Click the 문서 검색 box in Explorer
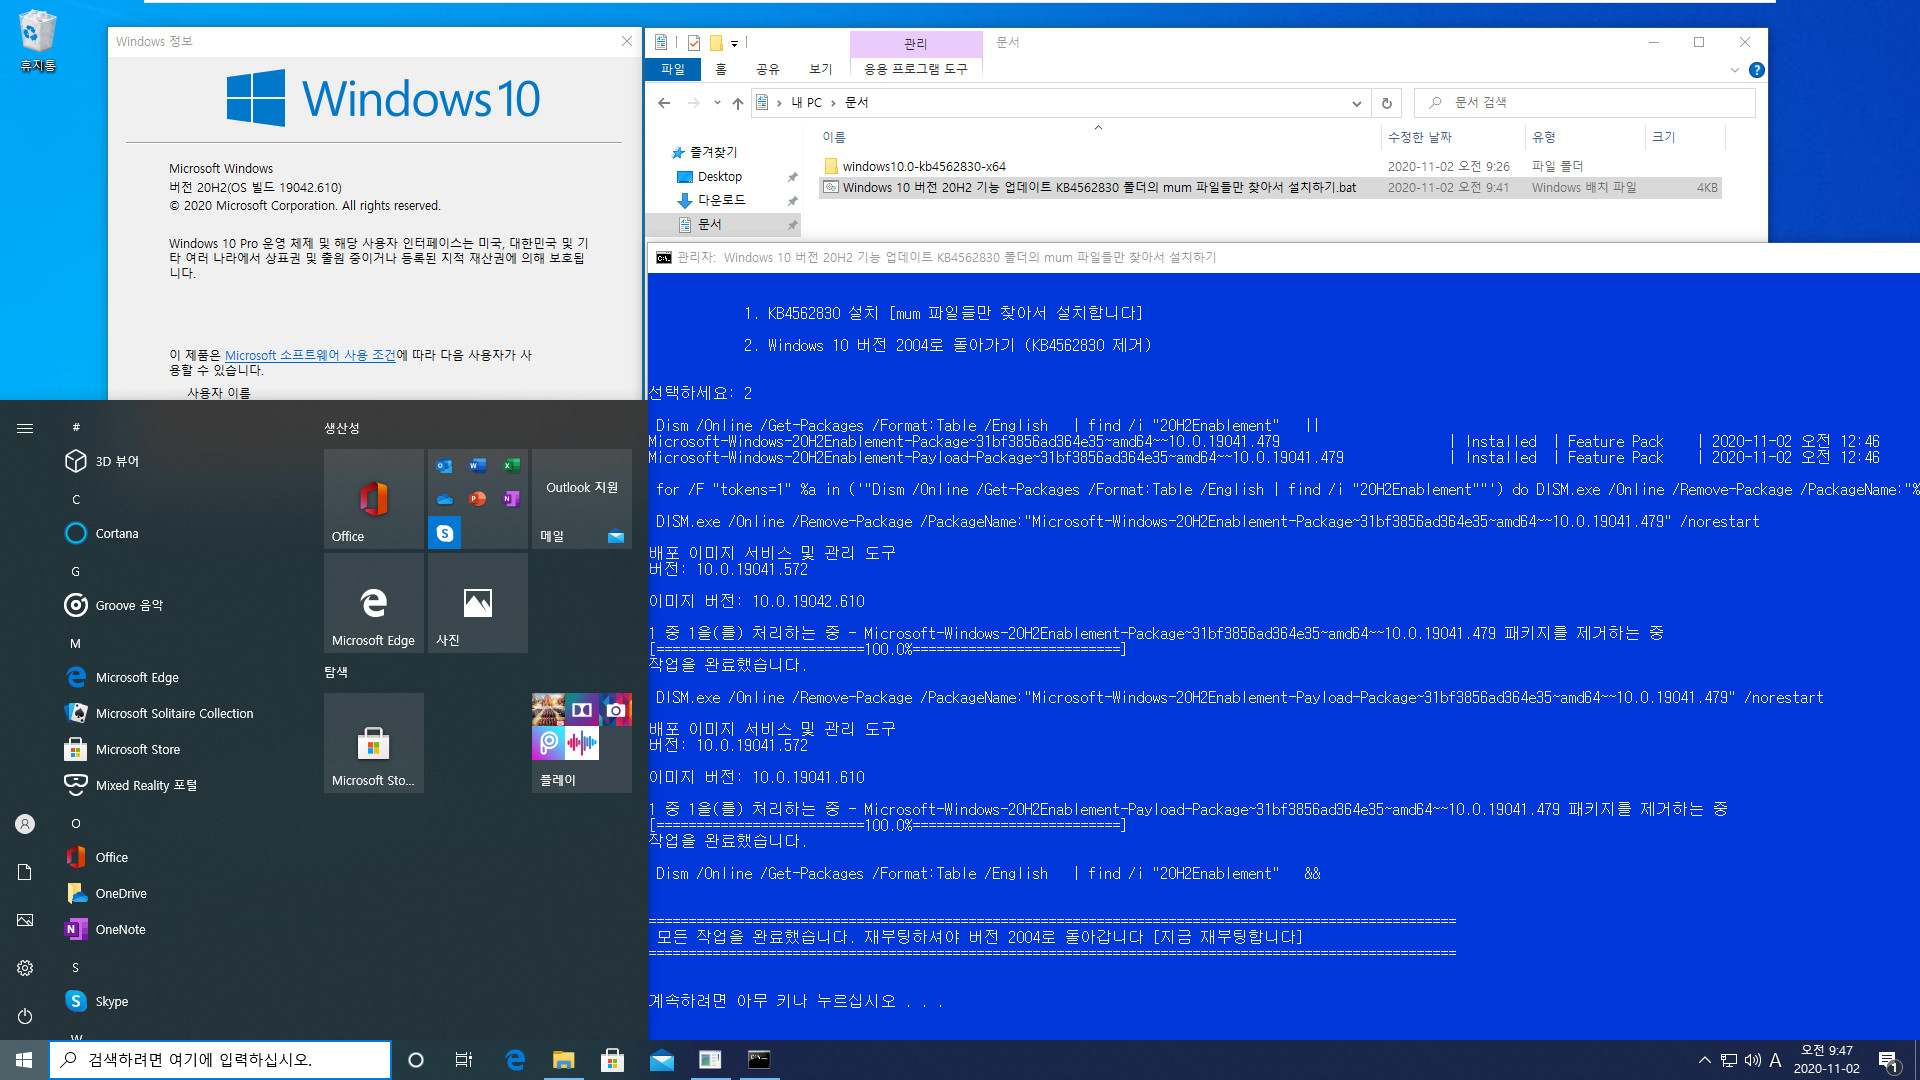1920x1080 pixels. (1585, 103)
